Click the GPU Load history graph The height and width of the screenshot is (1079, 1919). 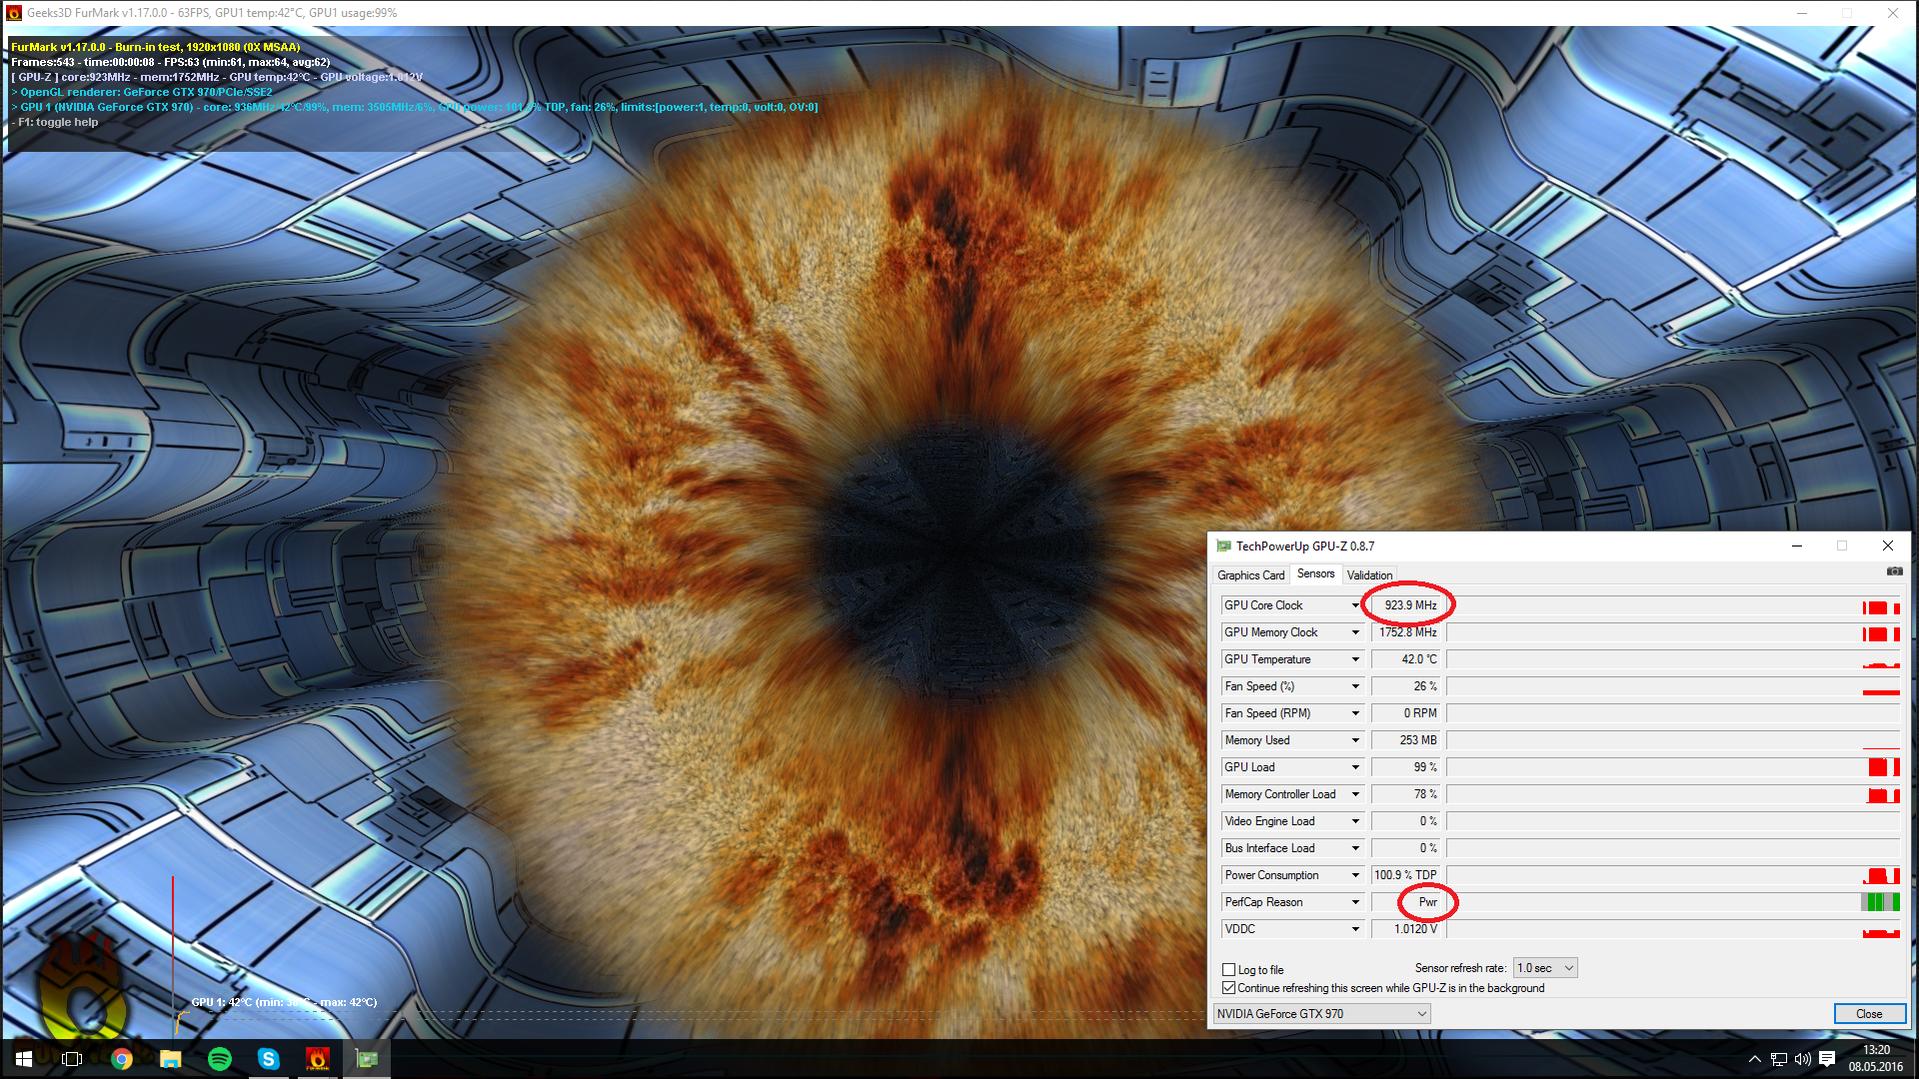click(x=1673, y=768)
